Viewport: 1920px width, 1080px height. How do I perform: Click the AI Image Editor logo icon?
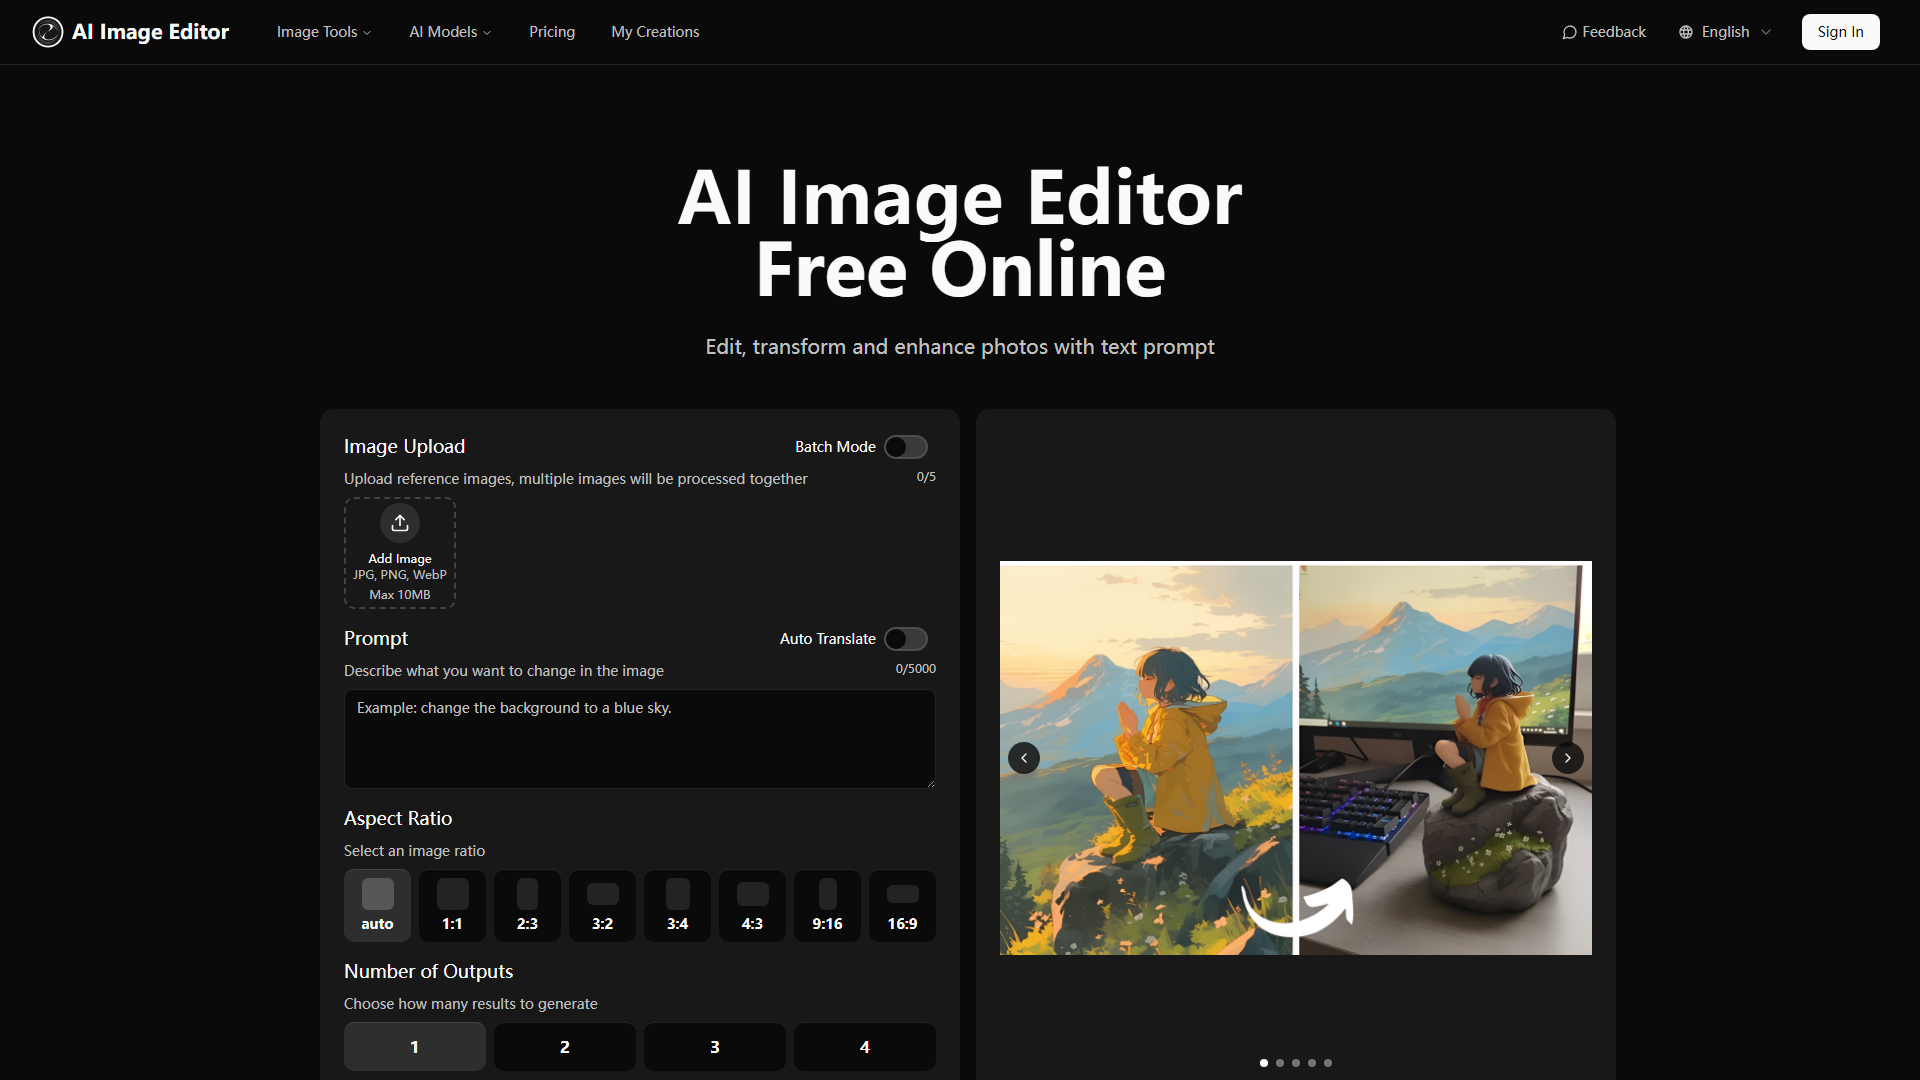pyautogui.click(x=48, y=31)
